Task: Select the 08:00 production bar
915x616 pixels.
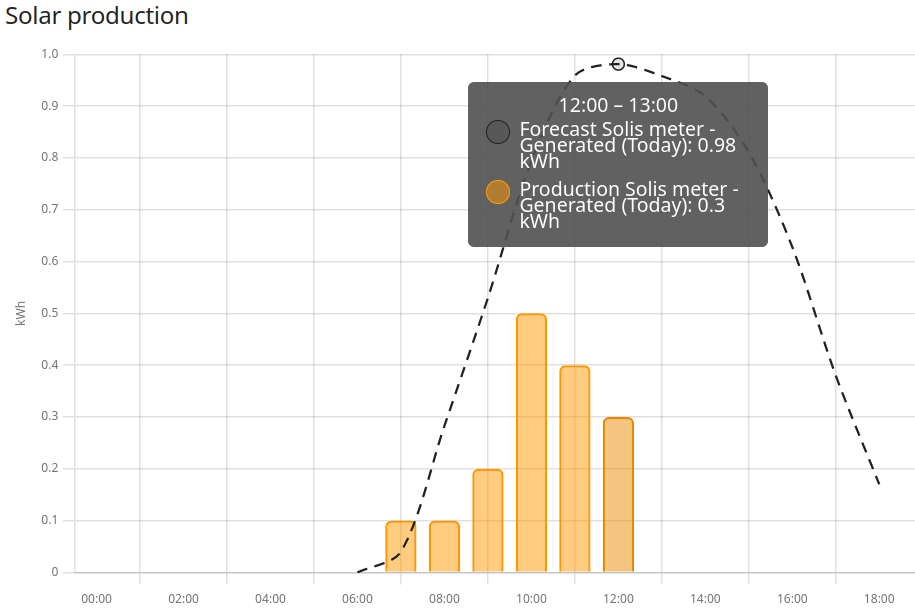Action: coord(444,546)
